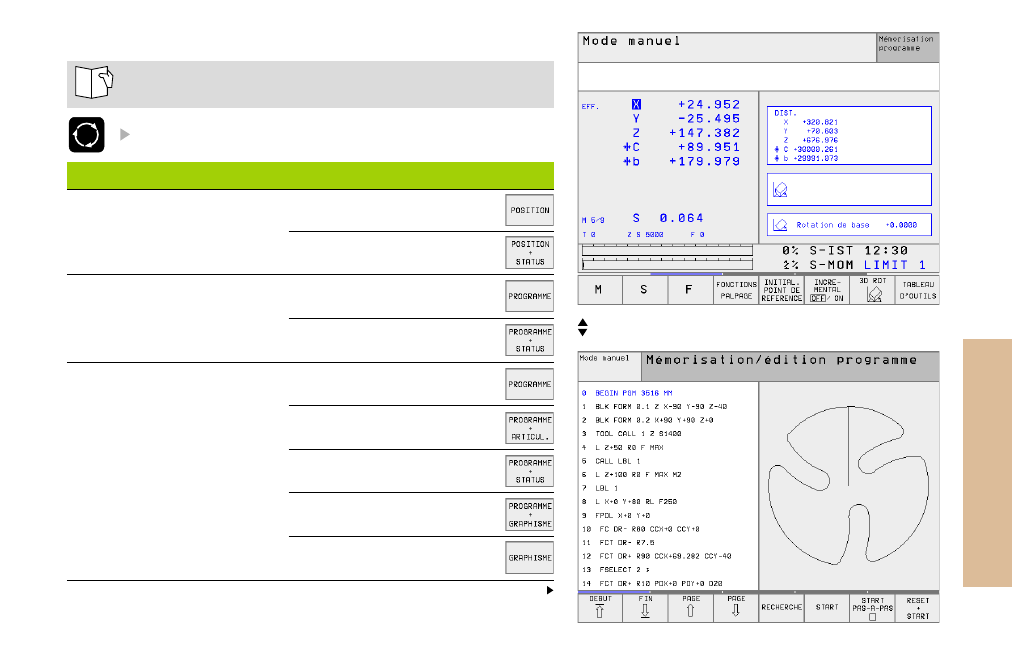
Task: Switch to the Mode manuel tab in the lower screen
Action: point(609,367)
